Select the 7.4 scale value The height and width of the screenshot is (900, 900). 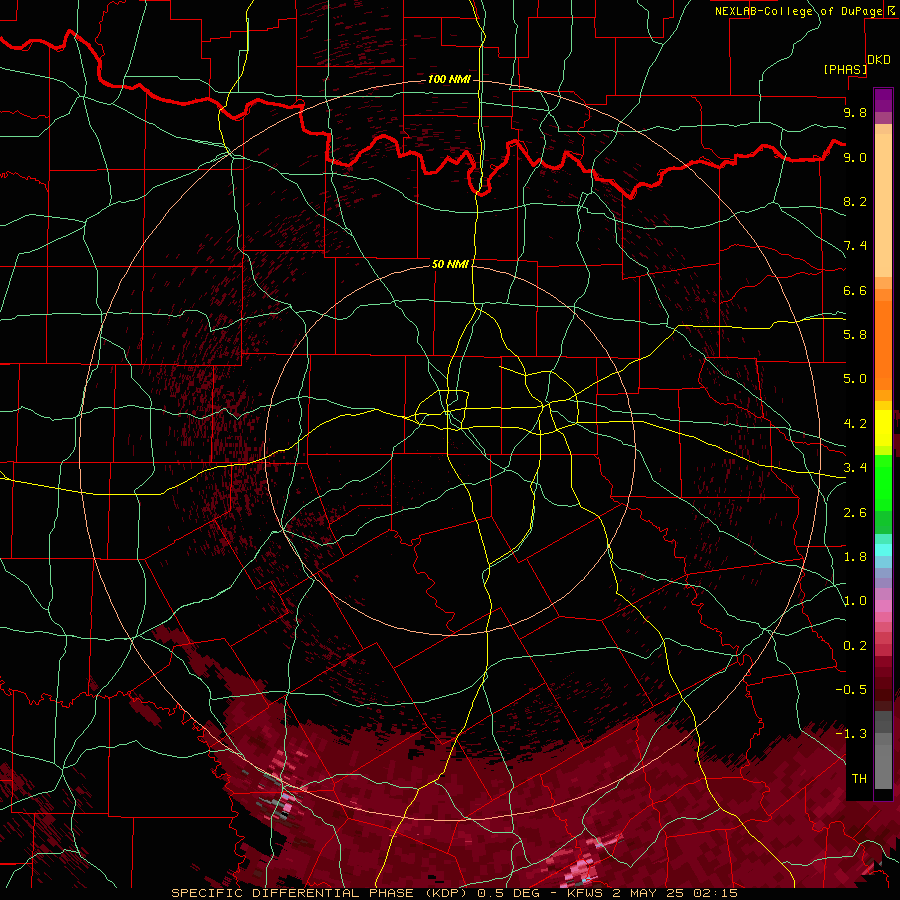tap(855, 246)
